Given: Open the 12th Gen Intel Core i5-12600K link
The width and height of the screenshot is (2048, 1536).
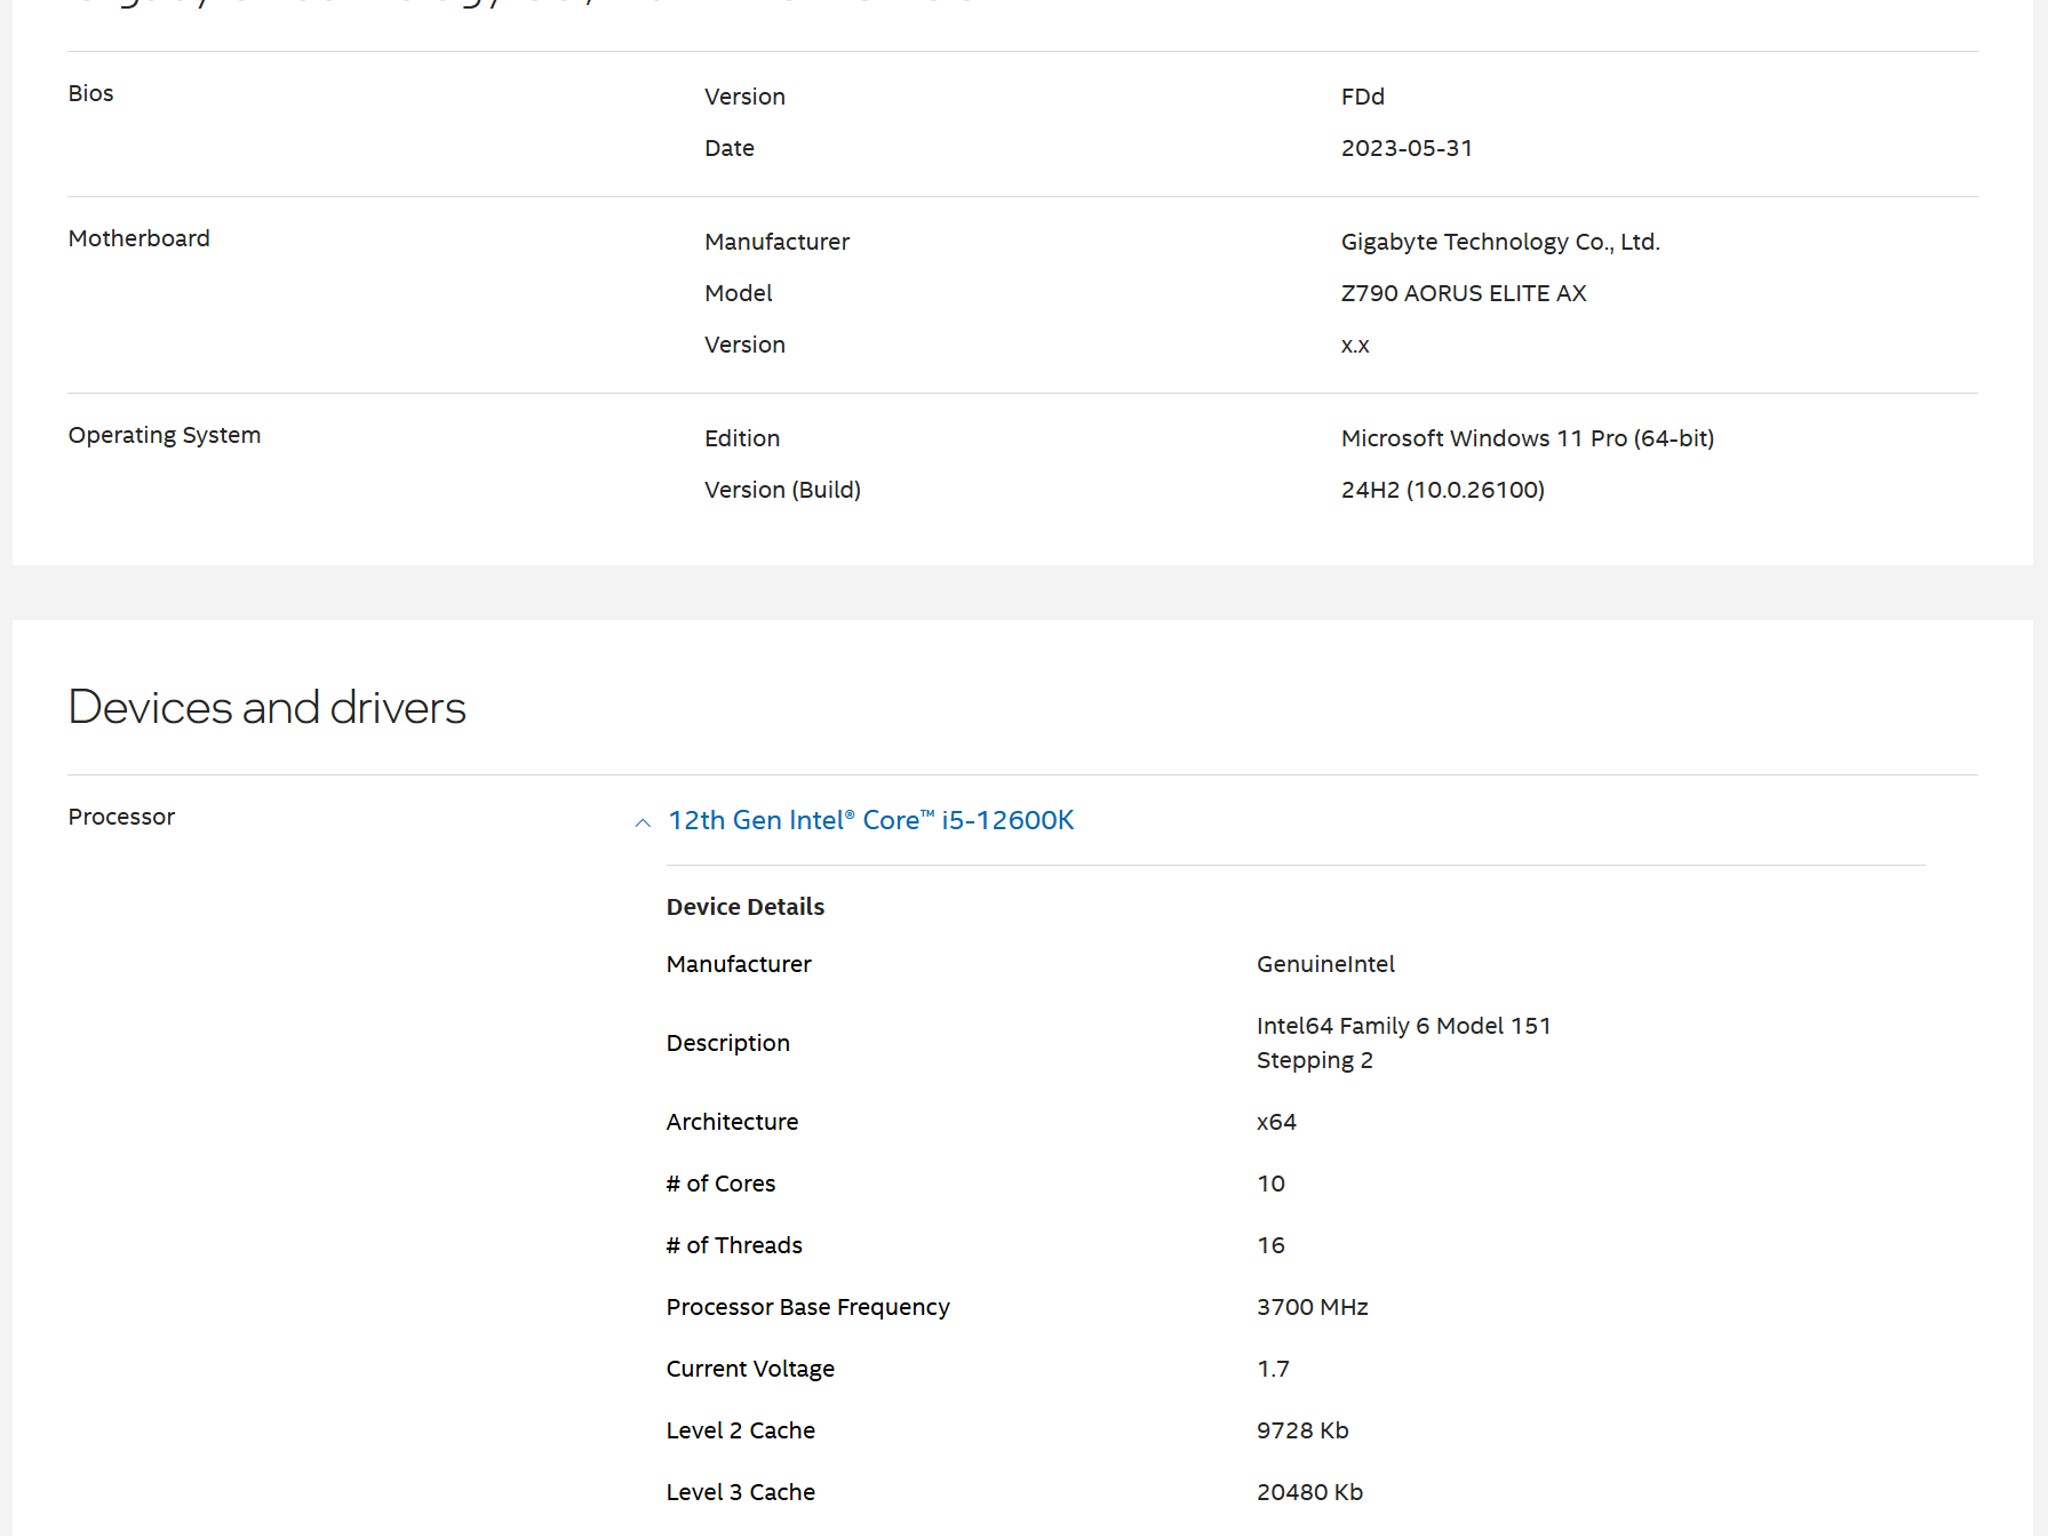Looking at the screenshot, I should [870, 820].
